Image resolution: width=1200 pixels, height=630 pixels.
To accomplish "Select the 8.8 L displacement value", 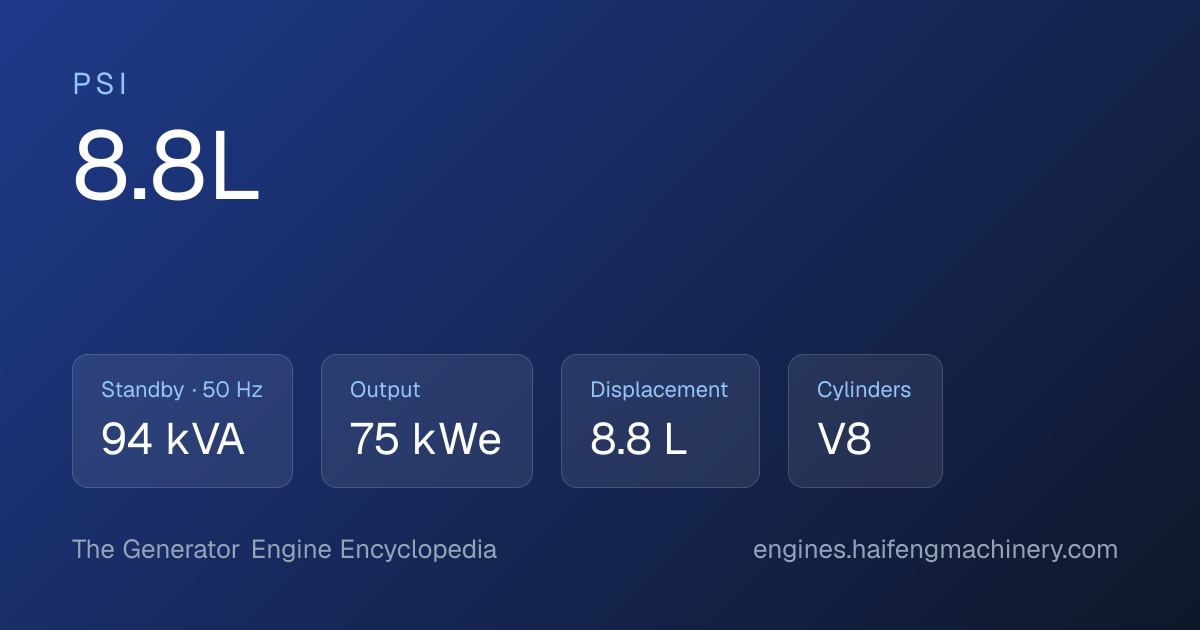I will pos(638,440).
